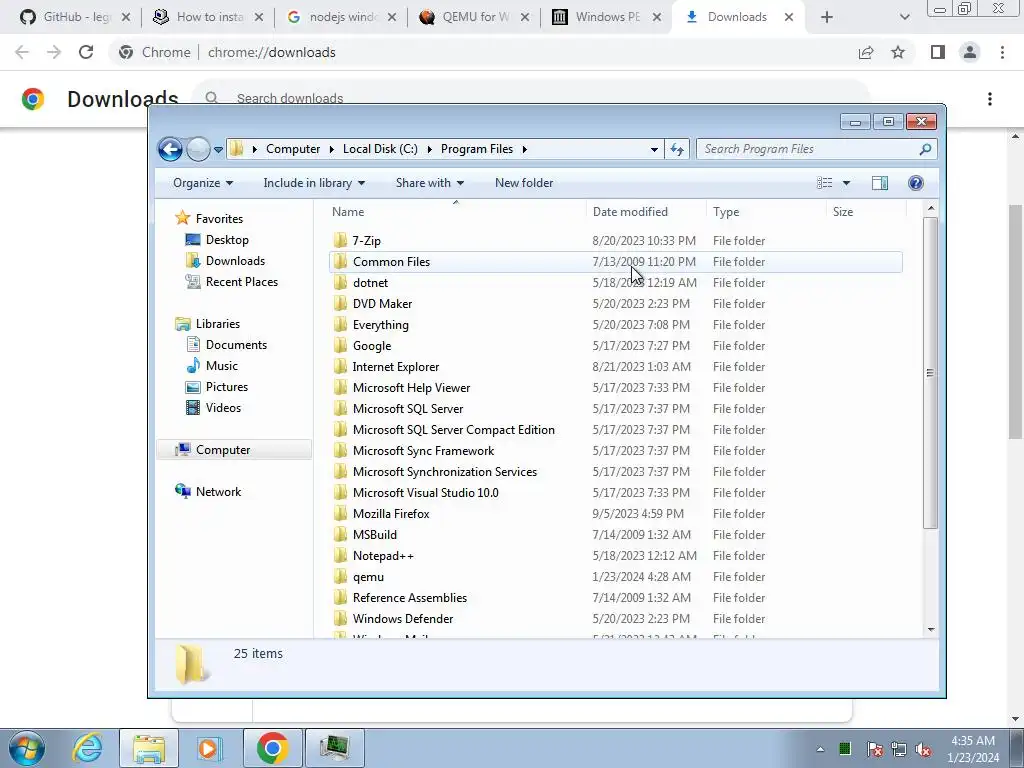1024x768 pixels.
Task: Open Chrome three-dot menu
Action: (x=1002, y=52)
